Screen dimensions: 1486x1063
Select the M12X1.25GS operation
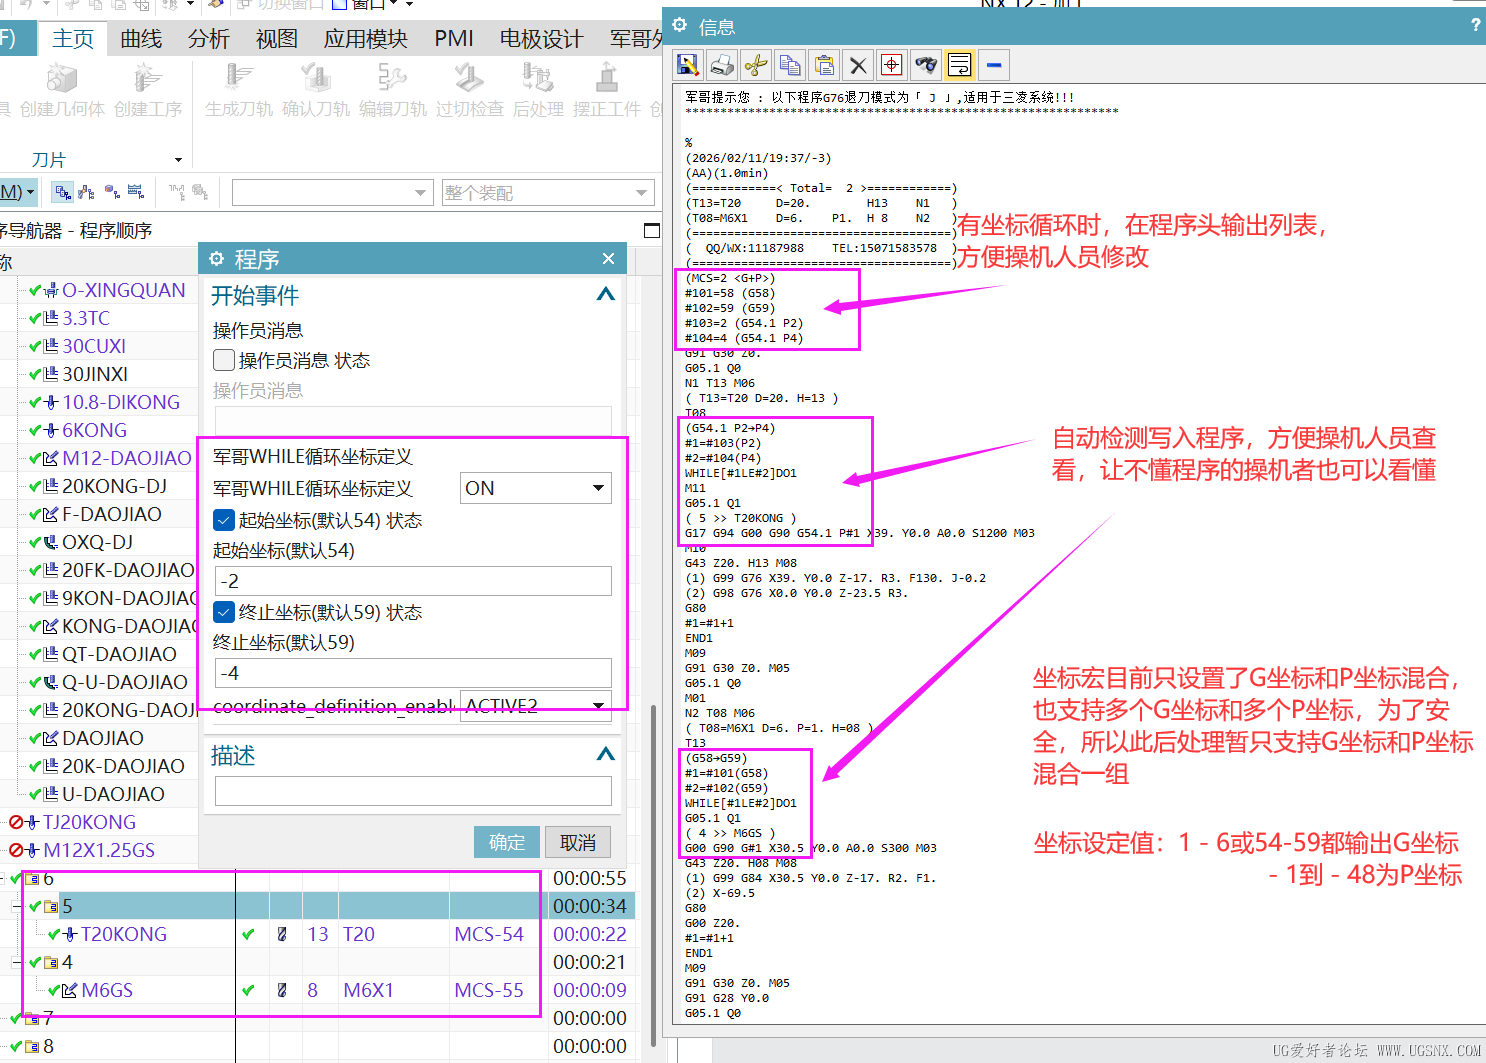point(99,850)
